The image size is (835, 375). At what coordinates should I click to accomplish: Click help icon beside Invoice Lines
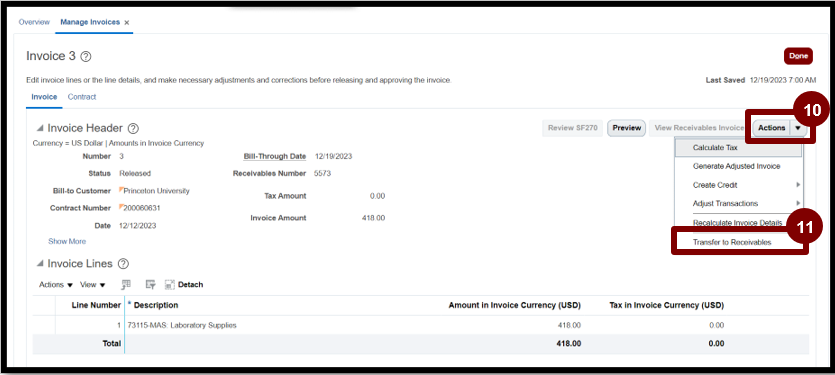point(123,264)
